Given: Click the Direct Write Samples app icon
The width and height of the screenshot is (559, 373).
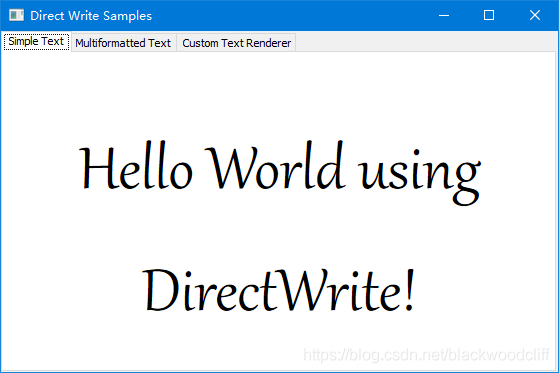Looking at the screenshot, I should click(x=16, y=15).
